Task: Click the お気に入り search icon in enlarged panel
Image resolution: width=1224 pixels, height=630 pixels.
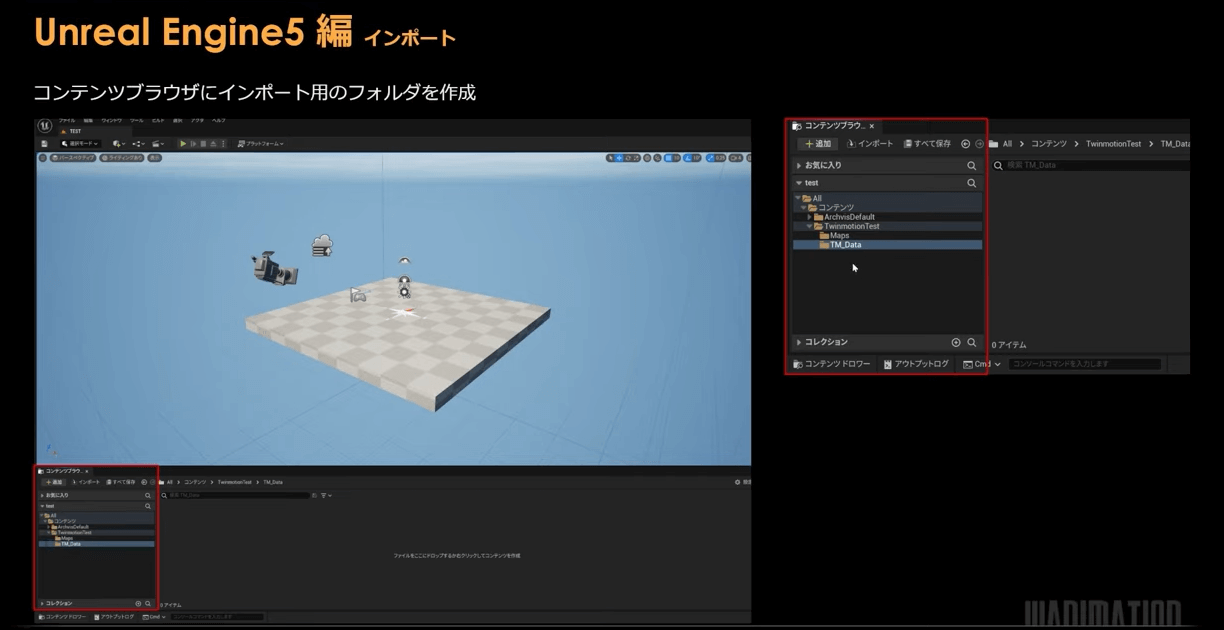Action: click(971, 165)
